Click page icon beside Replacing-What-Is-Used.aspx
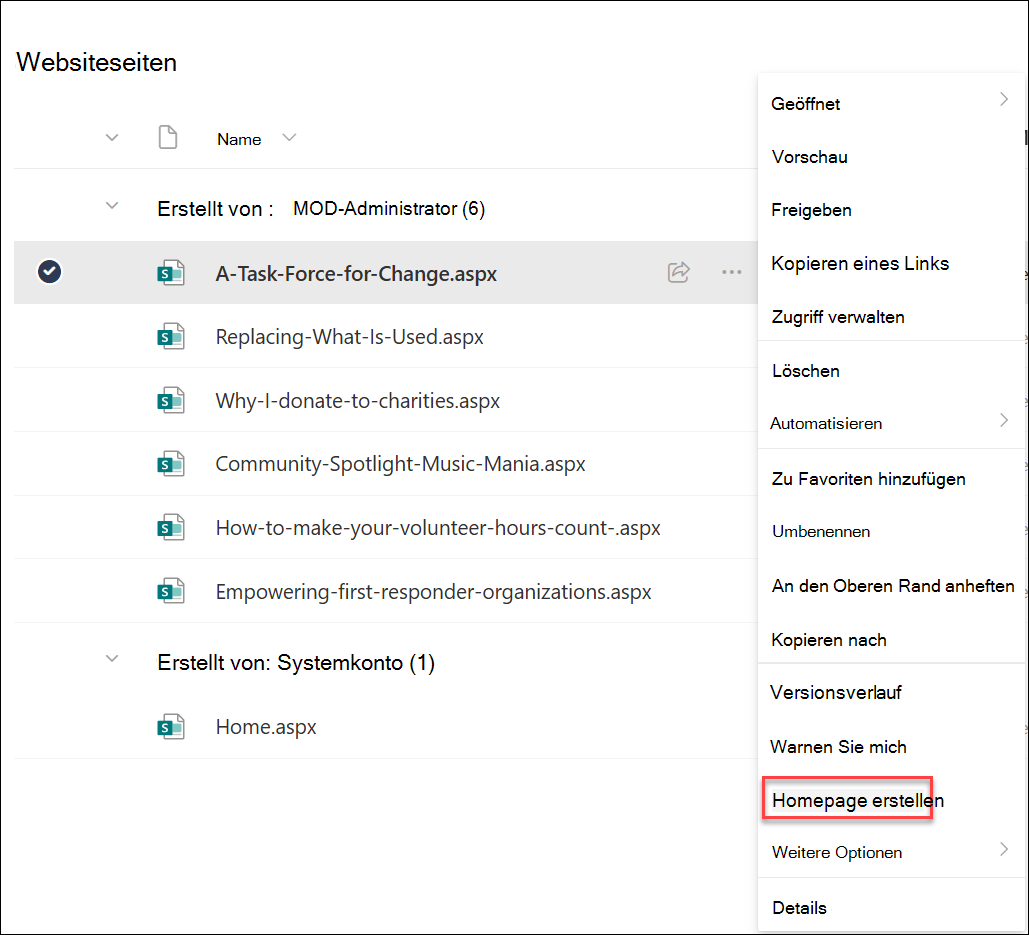The image size is (1029, 935). (171, 337)
